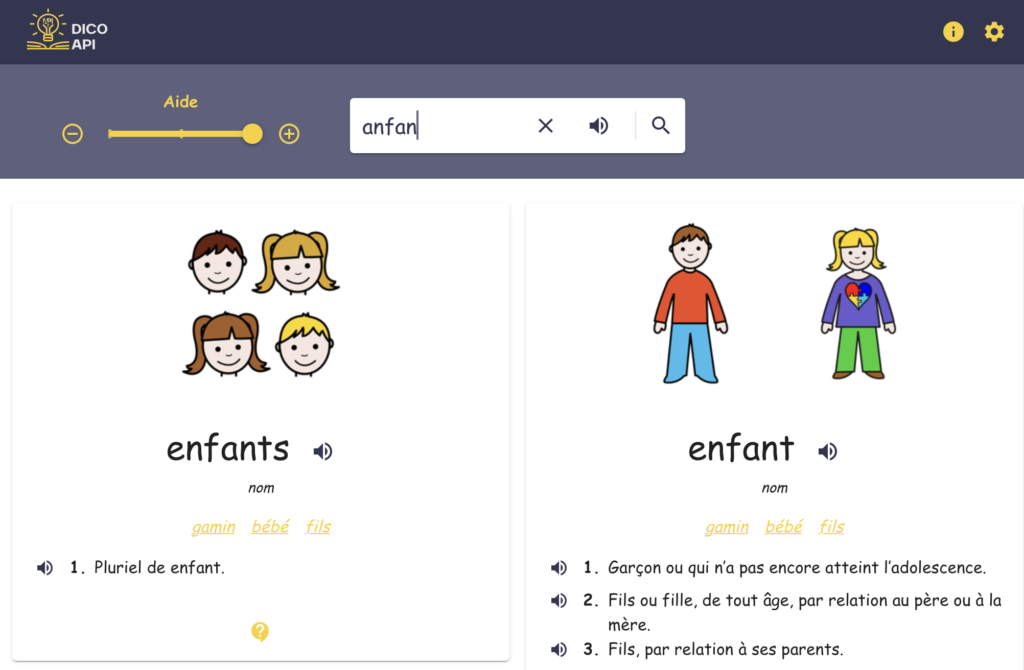Open settings gear icon

point(994,31)
